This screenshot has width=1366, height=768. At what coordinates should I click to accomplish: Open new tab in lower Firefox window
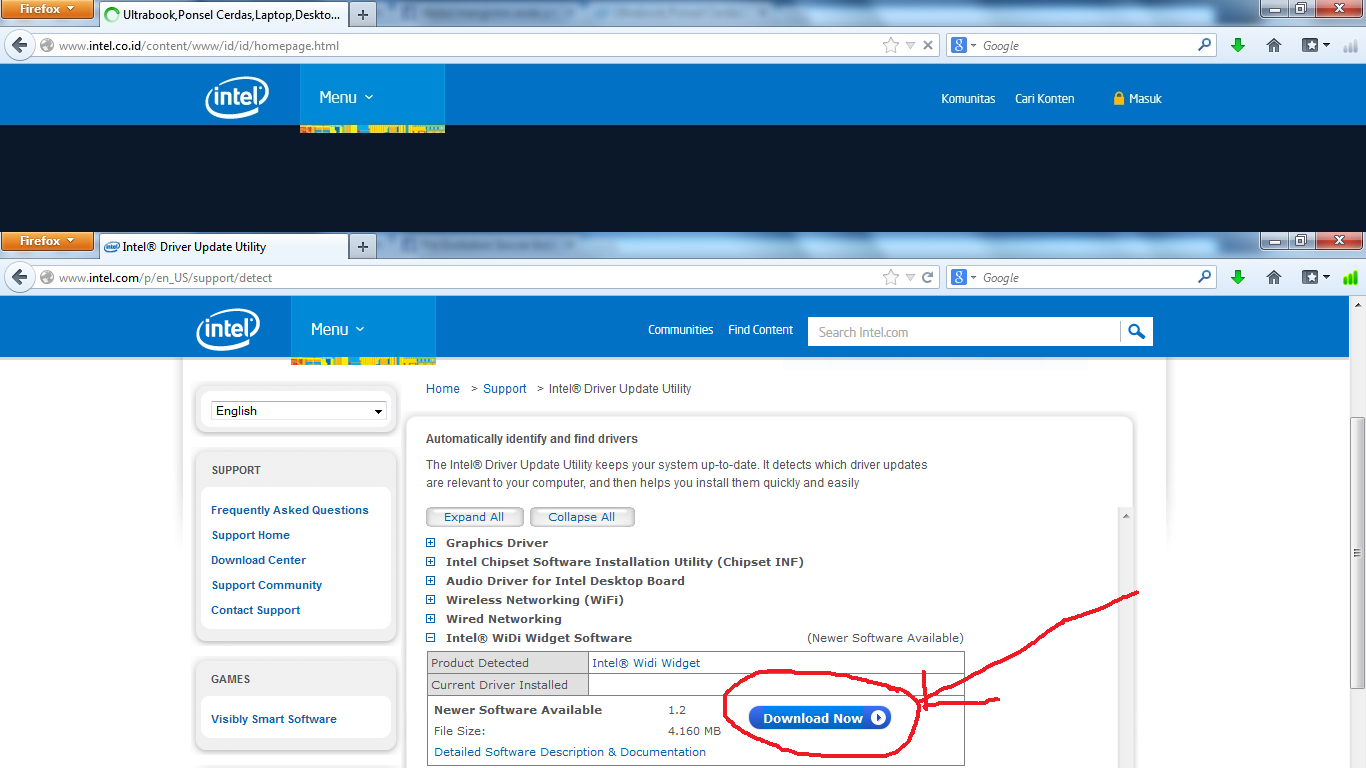[x=363, y=246]
